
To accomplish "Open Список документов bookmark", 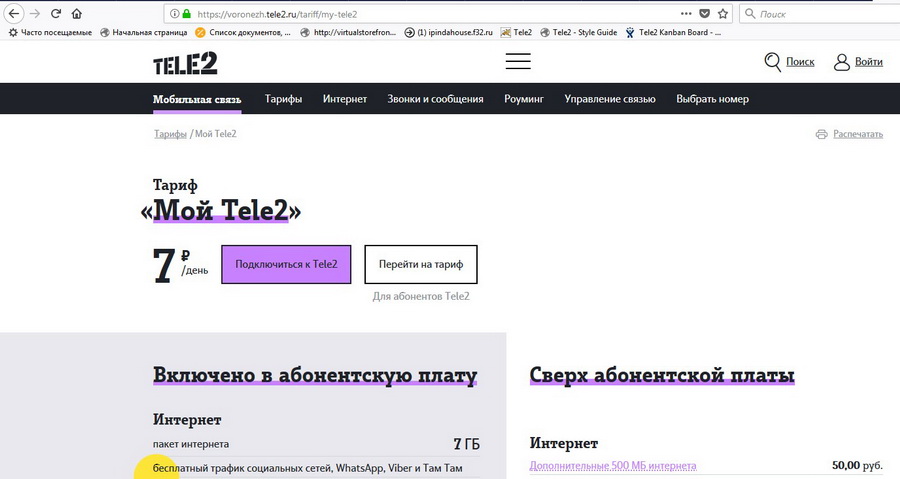I will coord(243,33).
